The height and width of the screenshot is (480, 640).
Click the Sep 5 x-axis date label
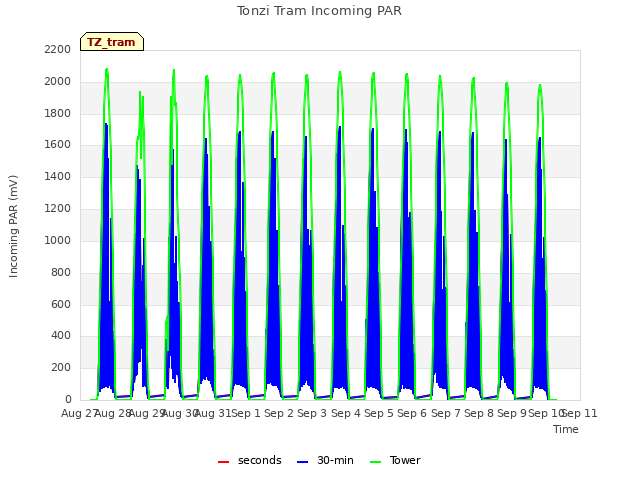click(379, 413)
